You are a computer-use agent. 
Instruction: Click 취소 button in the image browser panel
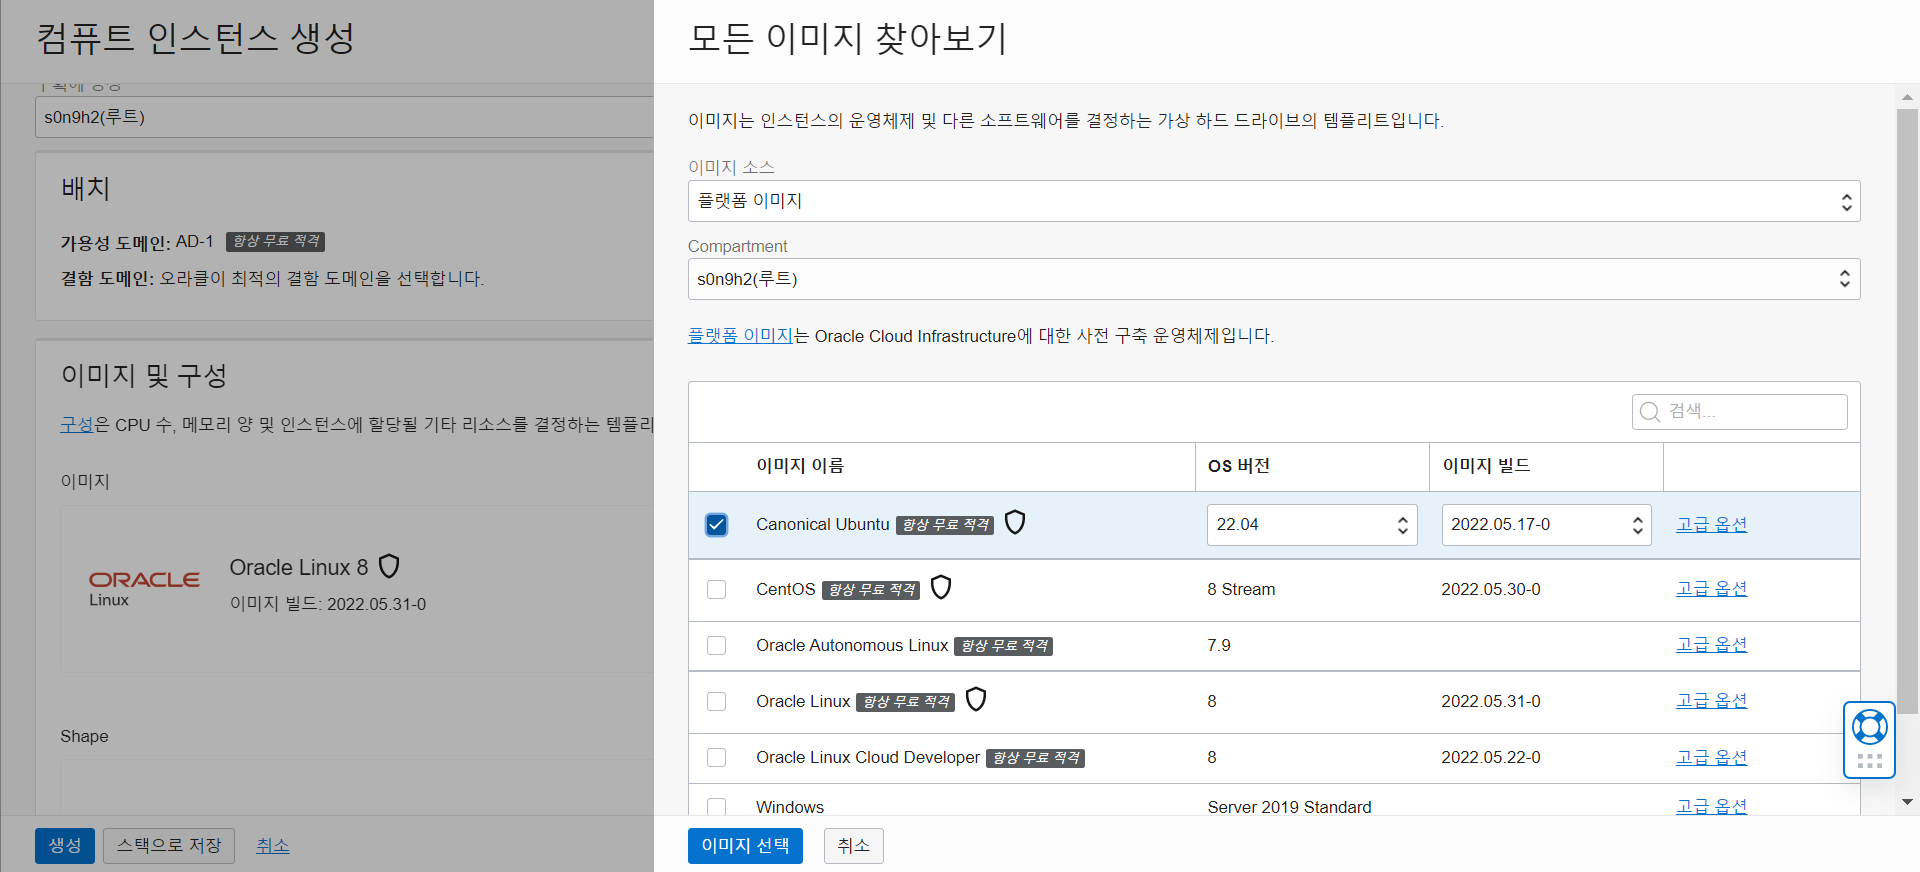[x=853, y=846]
